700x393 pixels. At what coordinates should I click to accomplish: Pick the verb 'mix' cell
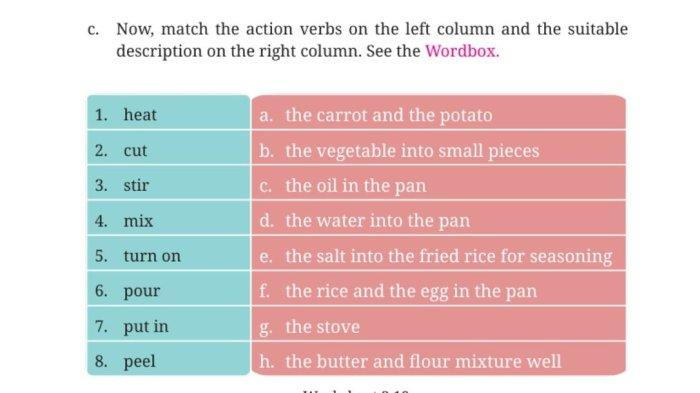[168, 218]
